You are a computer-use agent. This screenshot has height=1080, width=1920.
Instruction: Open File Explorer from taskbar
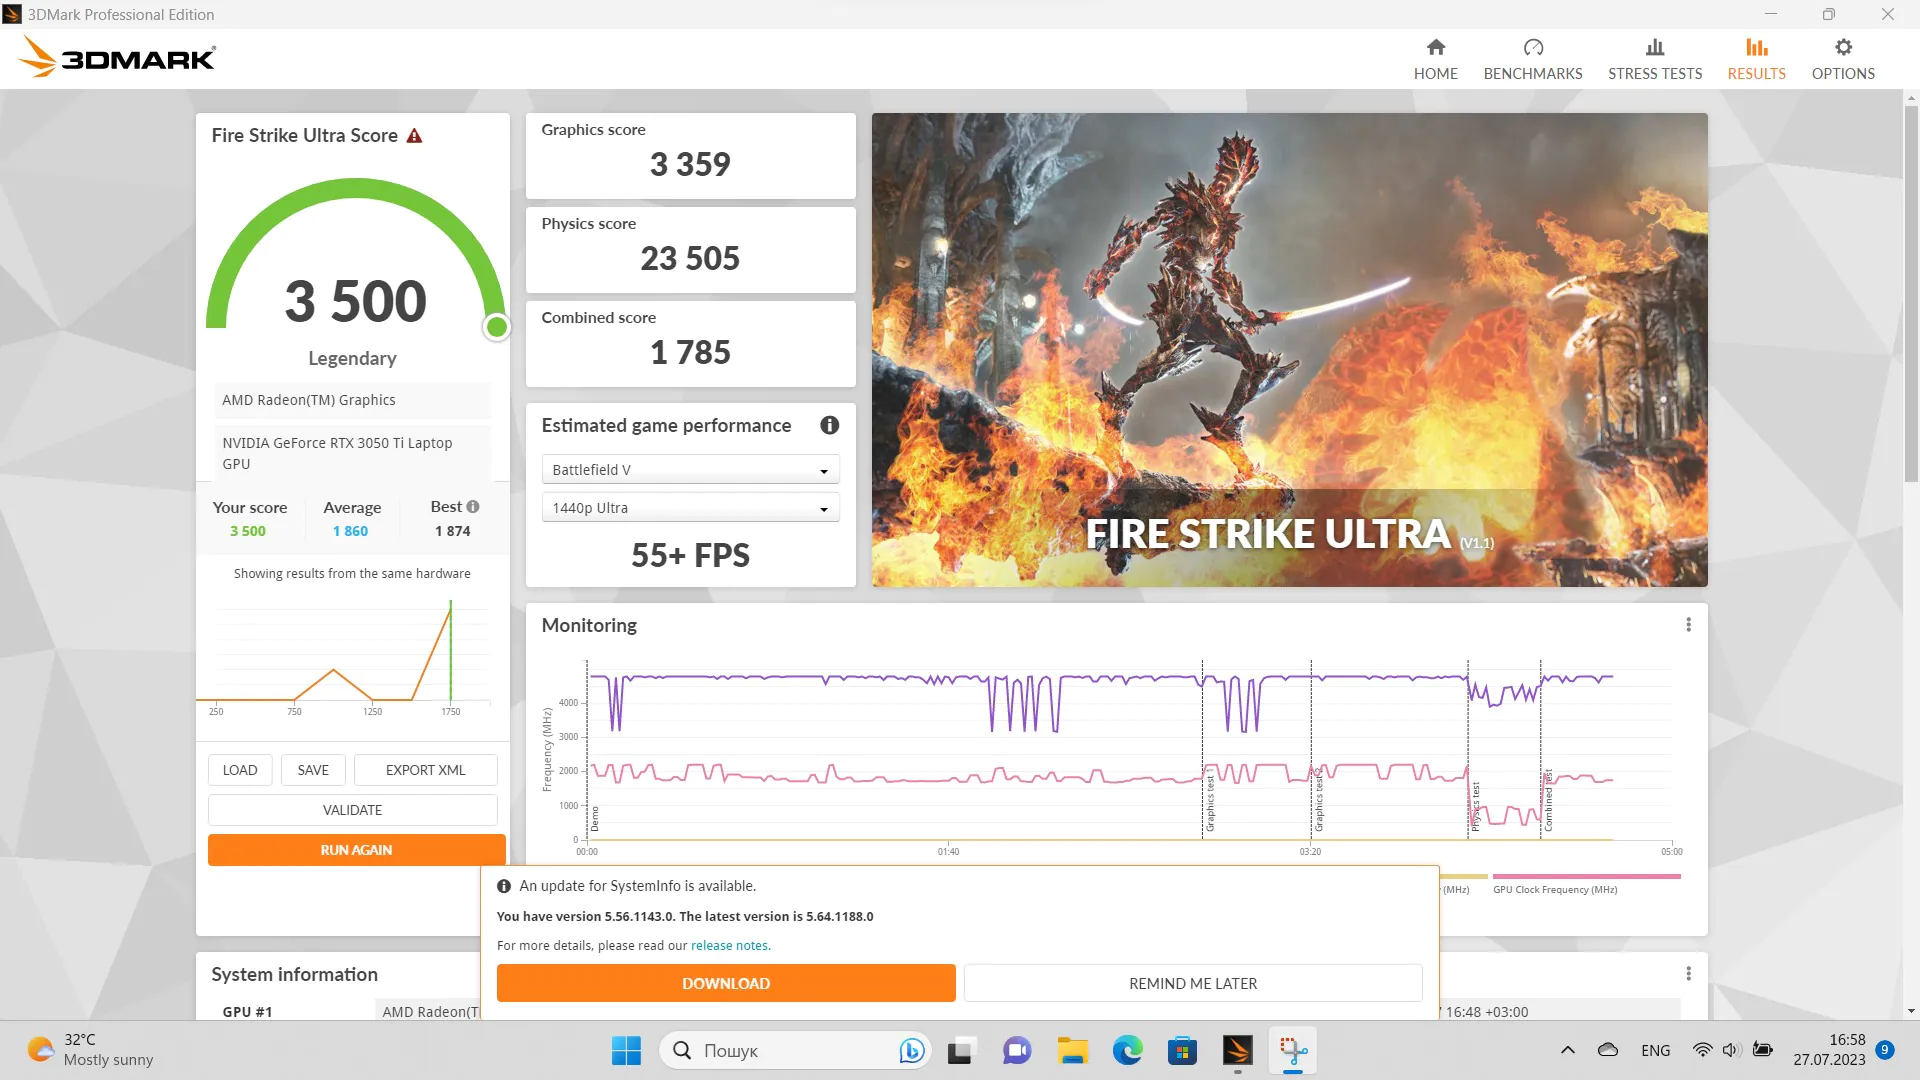tap(1072, 1050)
